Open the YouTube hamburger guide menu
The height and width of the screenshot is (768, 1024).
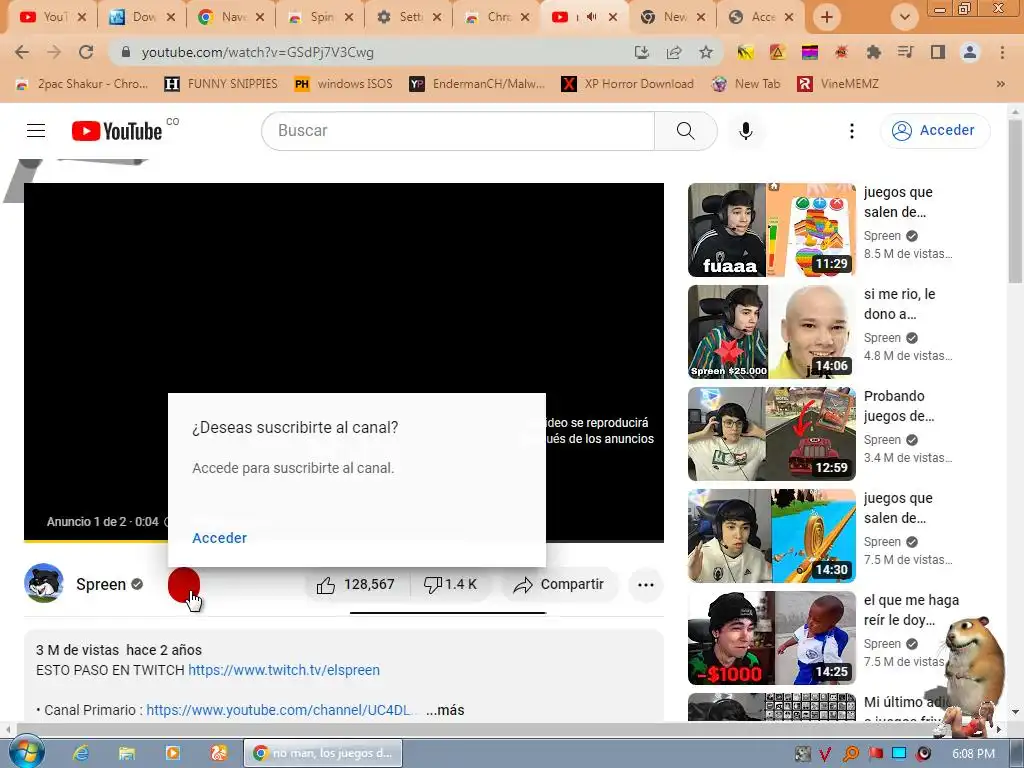[36, 131]
